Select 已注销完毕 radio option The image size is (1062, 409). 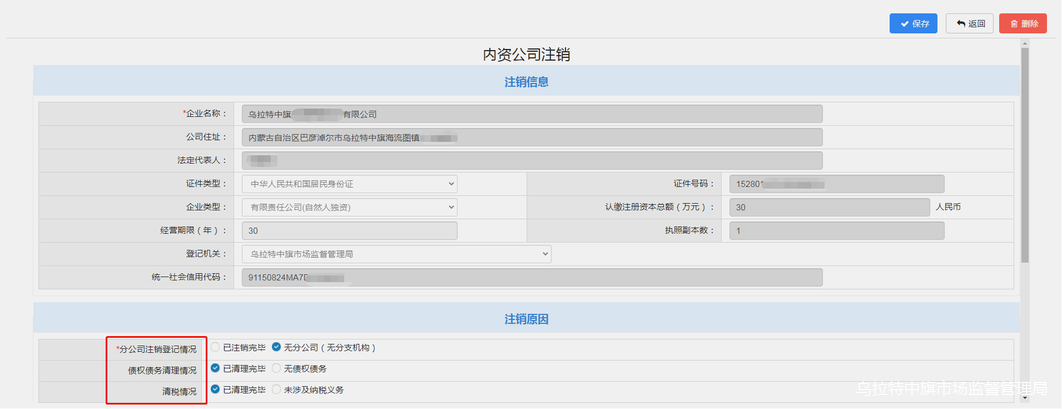click(x=216, y=348)
